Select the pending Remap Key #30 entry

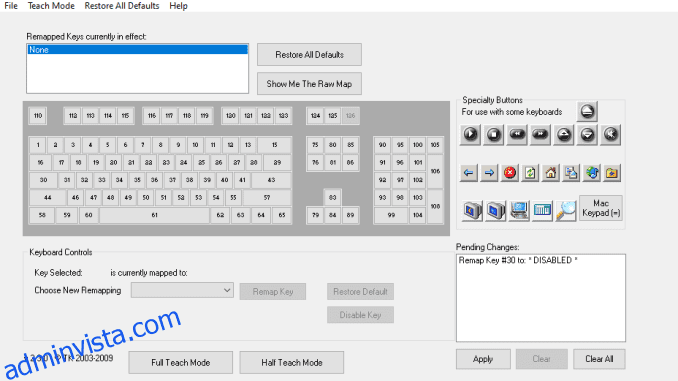click(518, 260)
